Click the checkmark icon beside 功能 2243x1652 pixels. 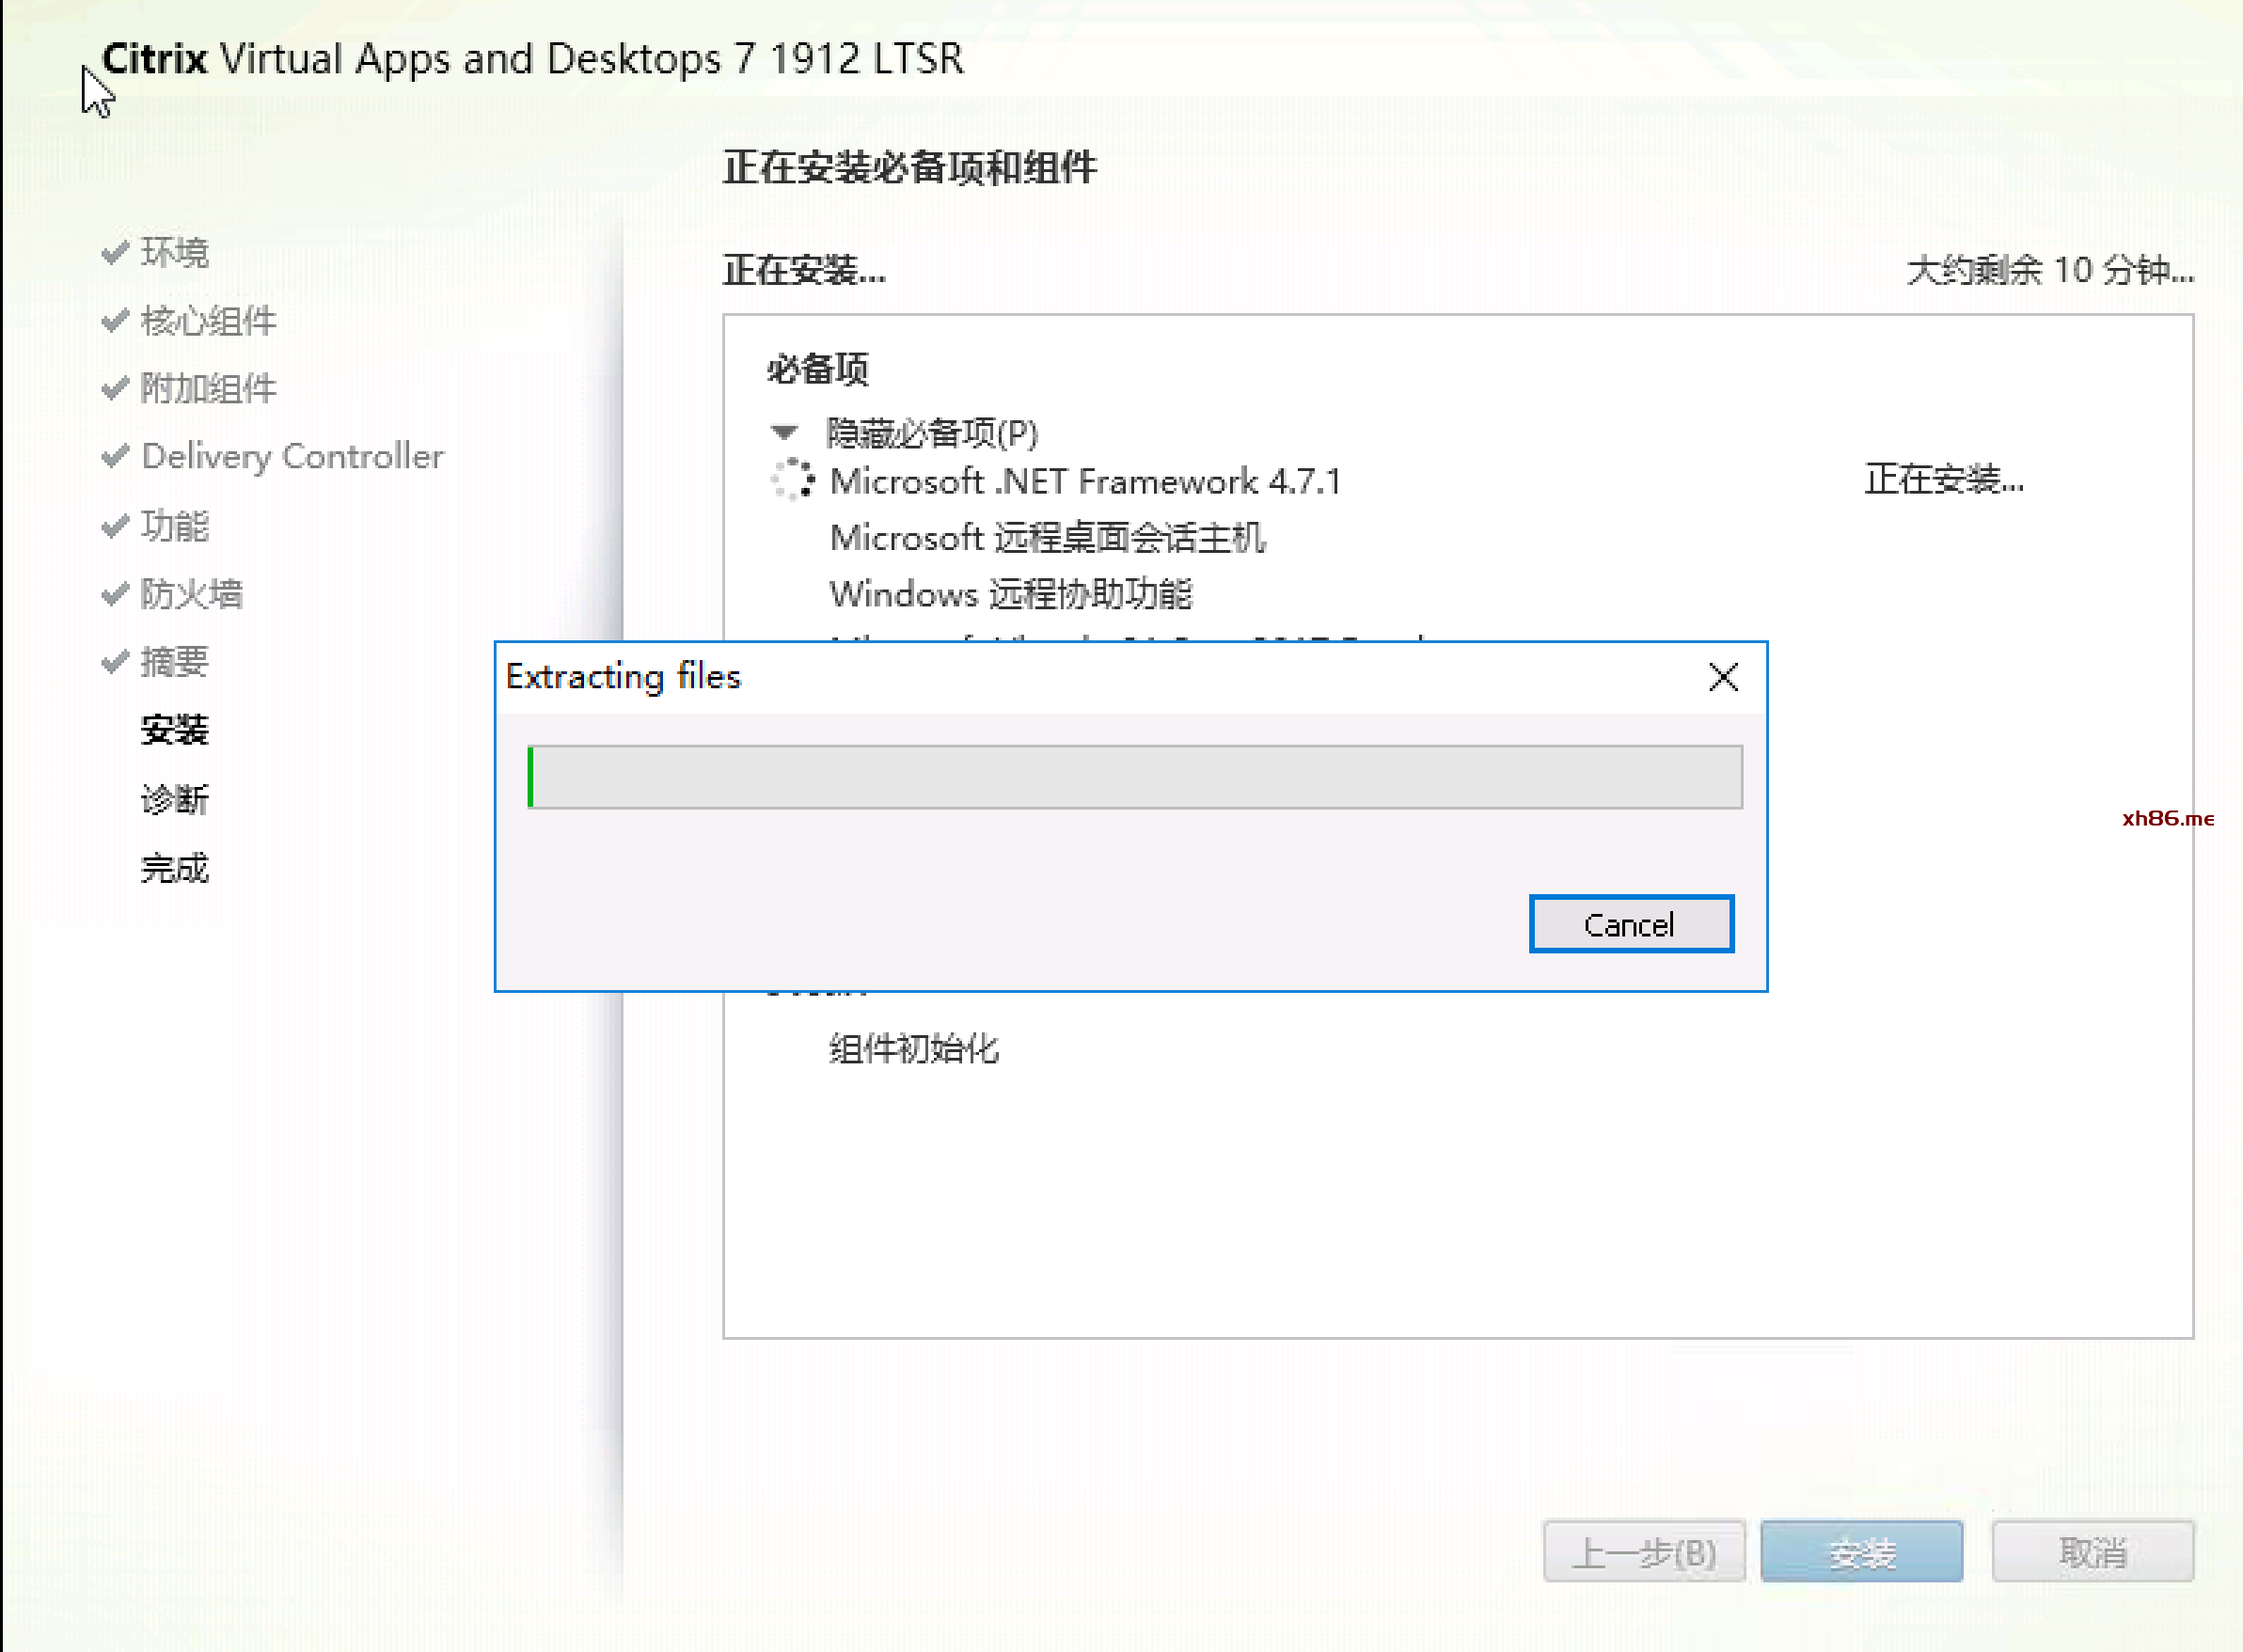115,525
